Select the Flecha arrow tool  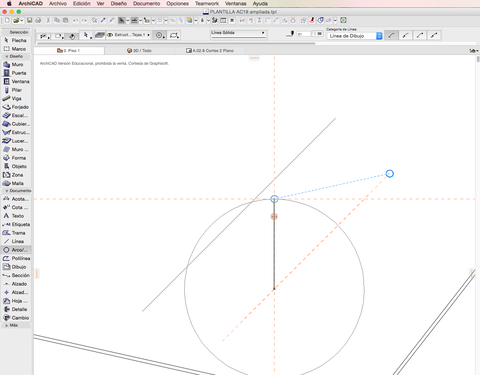click(x=16, y=40)
